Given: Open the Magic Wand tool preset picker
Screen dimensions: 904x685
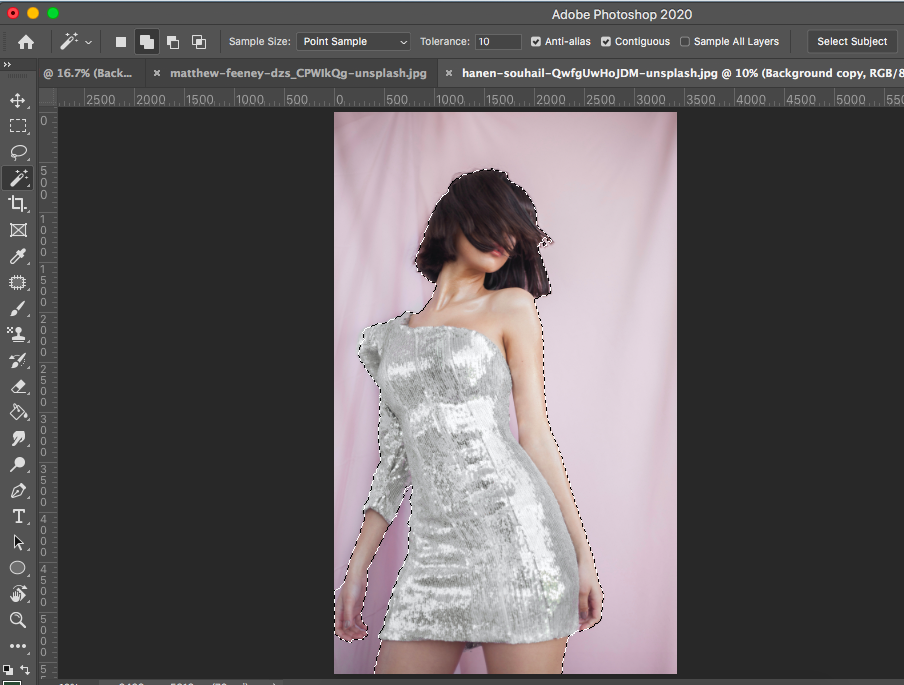Looking at the screenshot, I should coord(77,42).
